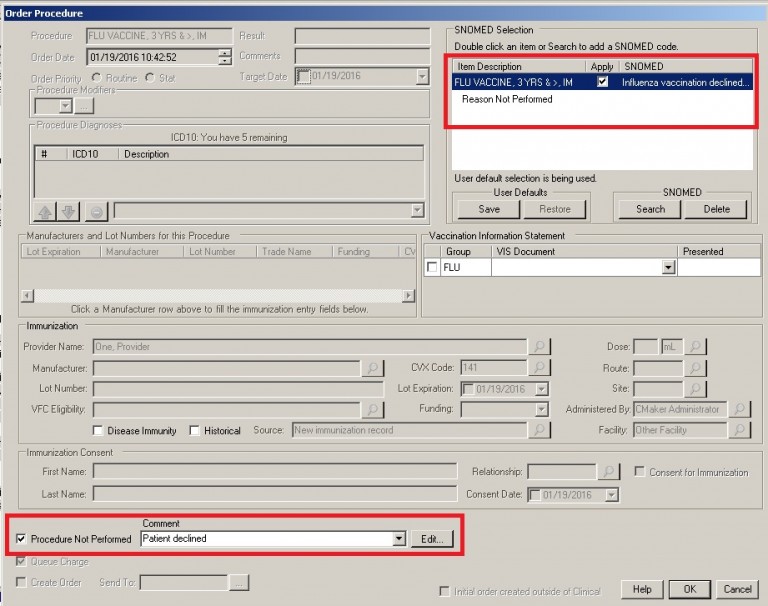Viewport: 768px width, 606px height.
Task: Click the Route search icon
Action: point(696,368)
